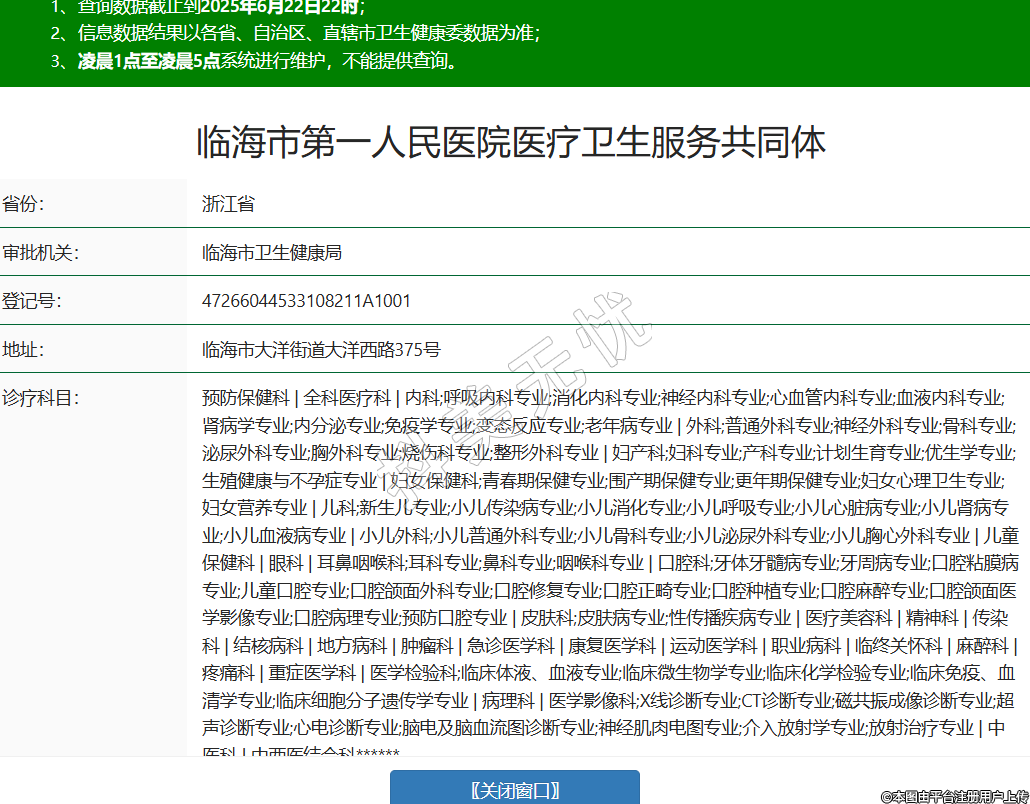Select registration number 47266044533108211A1001

[x=306, y=301]
